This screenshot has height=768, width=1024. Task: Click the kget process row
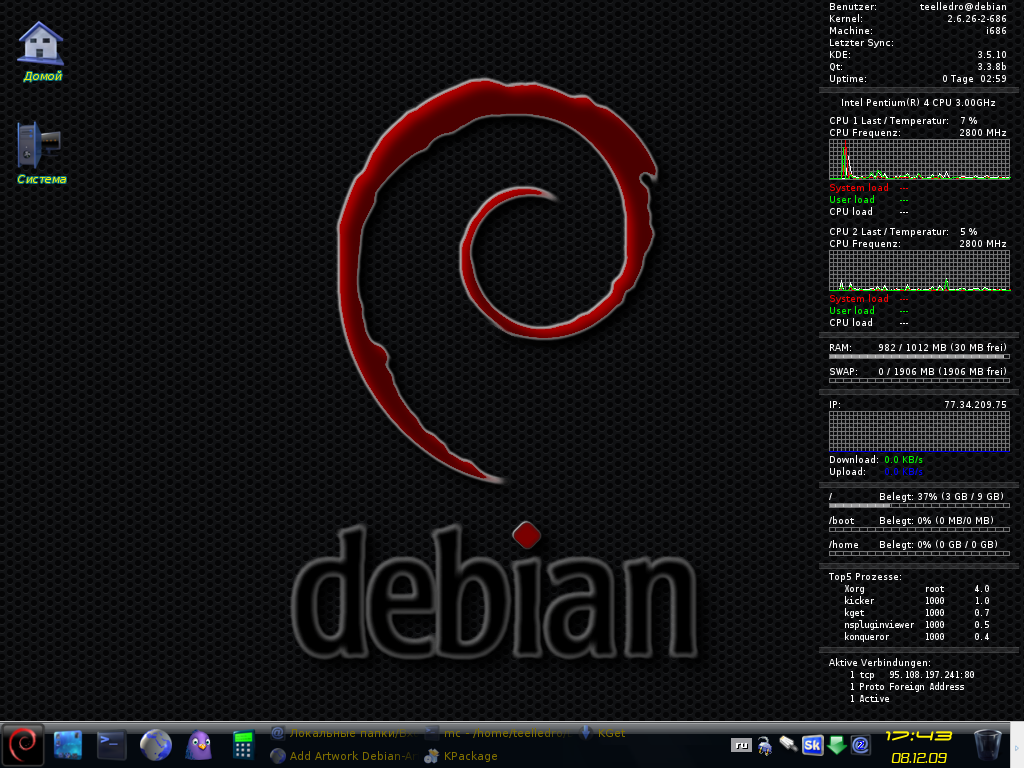pyautogui.click(x=916, y=613)
